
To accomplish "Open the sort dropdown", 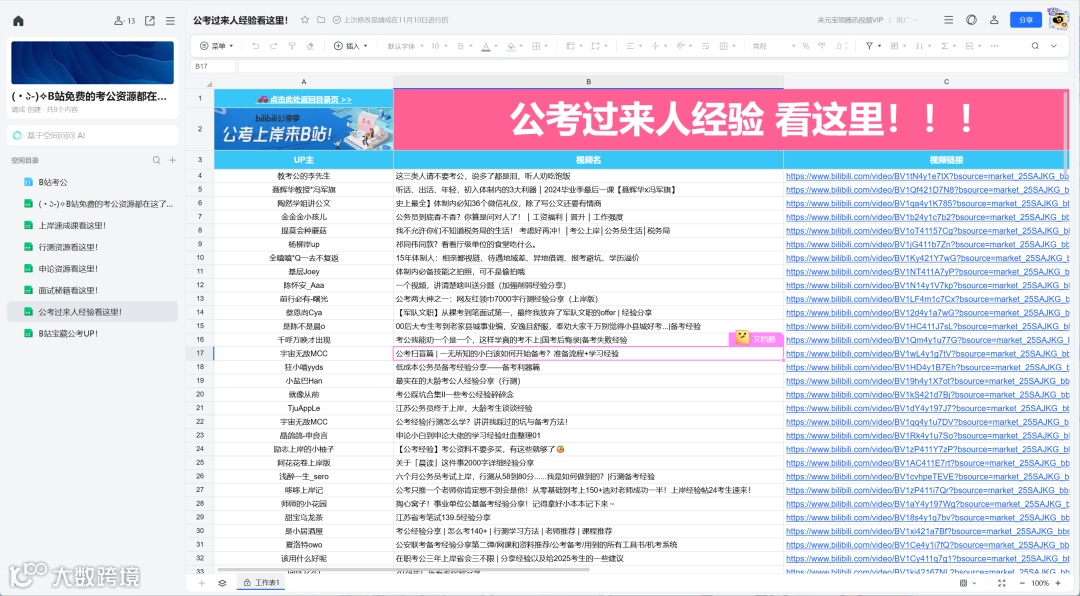I will pyautogui.click(x=923, y=46).
